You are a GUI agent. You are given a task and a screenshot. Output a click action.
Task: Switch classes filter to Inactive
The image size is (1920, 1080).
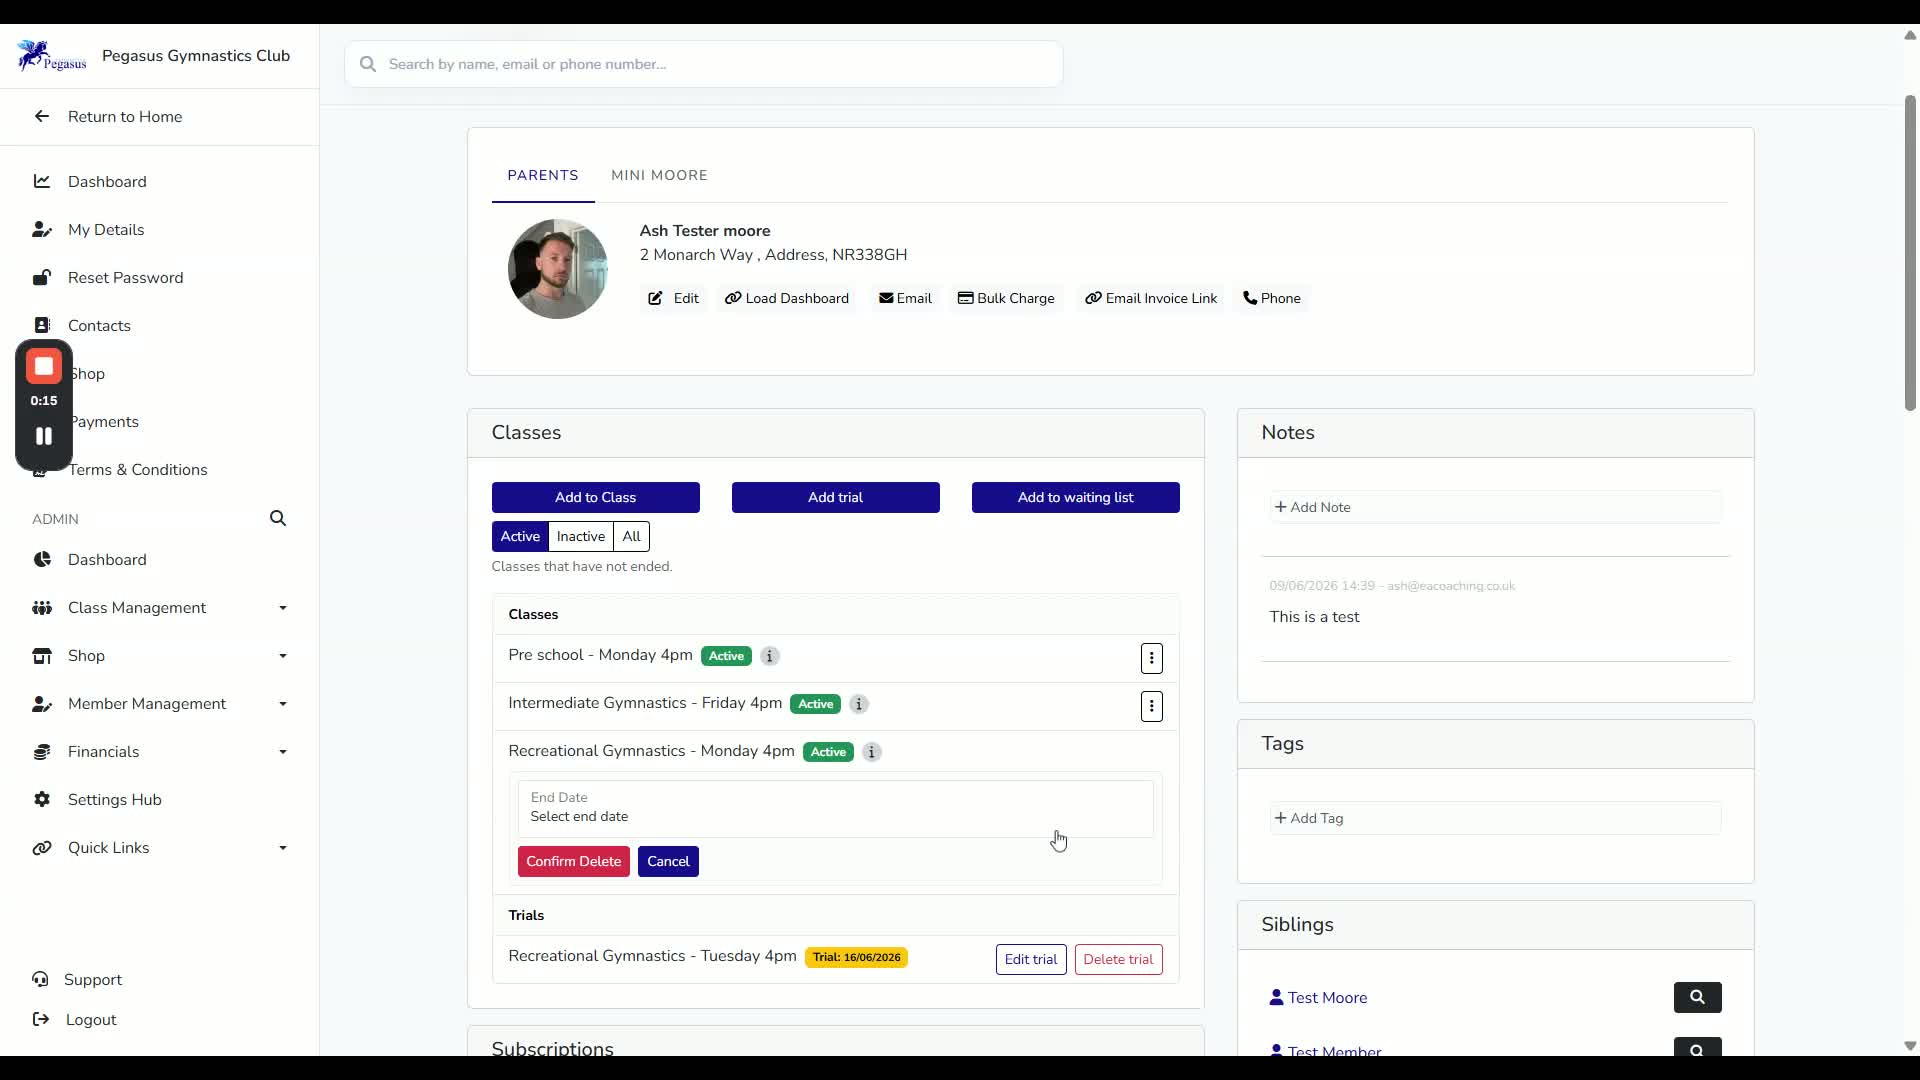click(581, 536)
